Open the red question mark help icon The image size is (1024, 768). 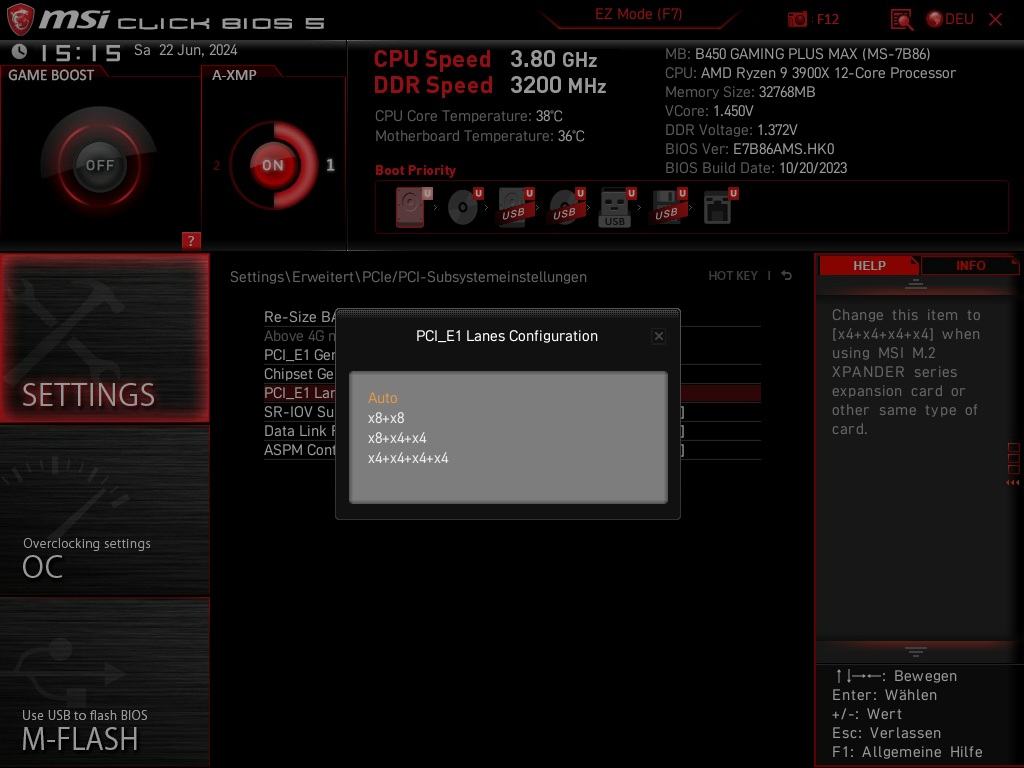coord(191,240)
